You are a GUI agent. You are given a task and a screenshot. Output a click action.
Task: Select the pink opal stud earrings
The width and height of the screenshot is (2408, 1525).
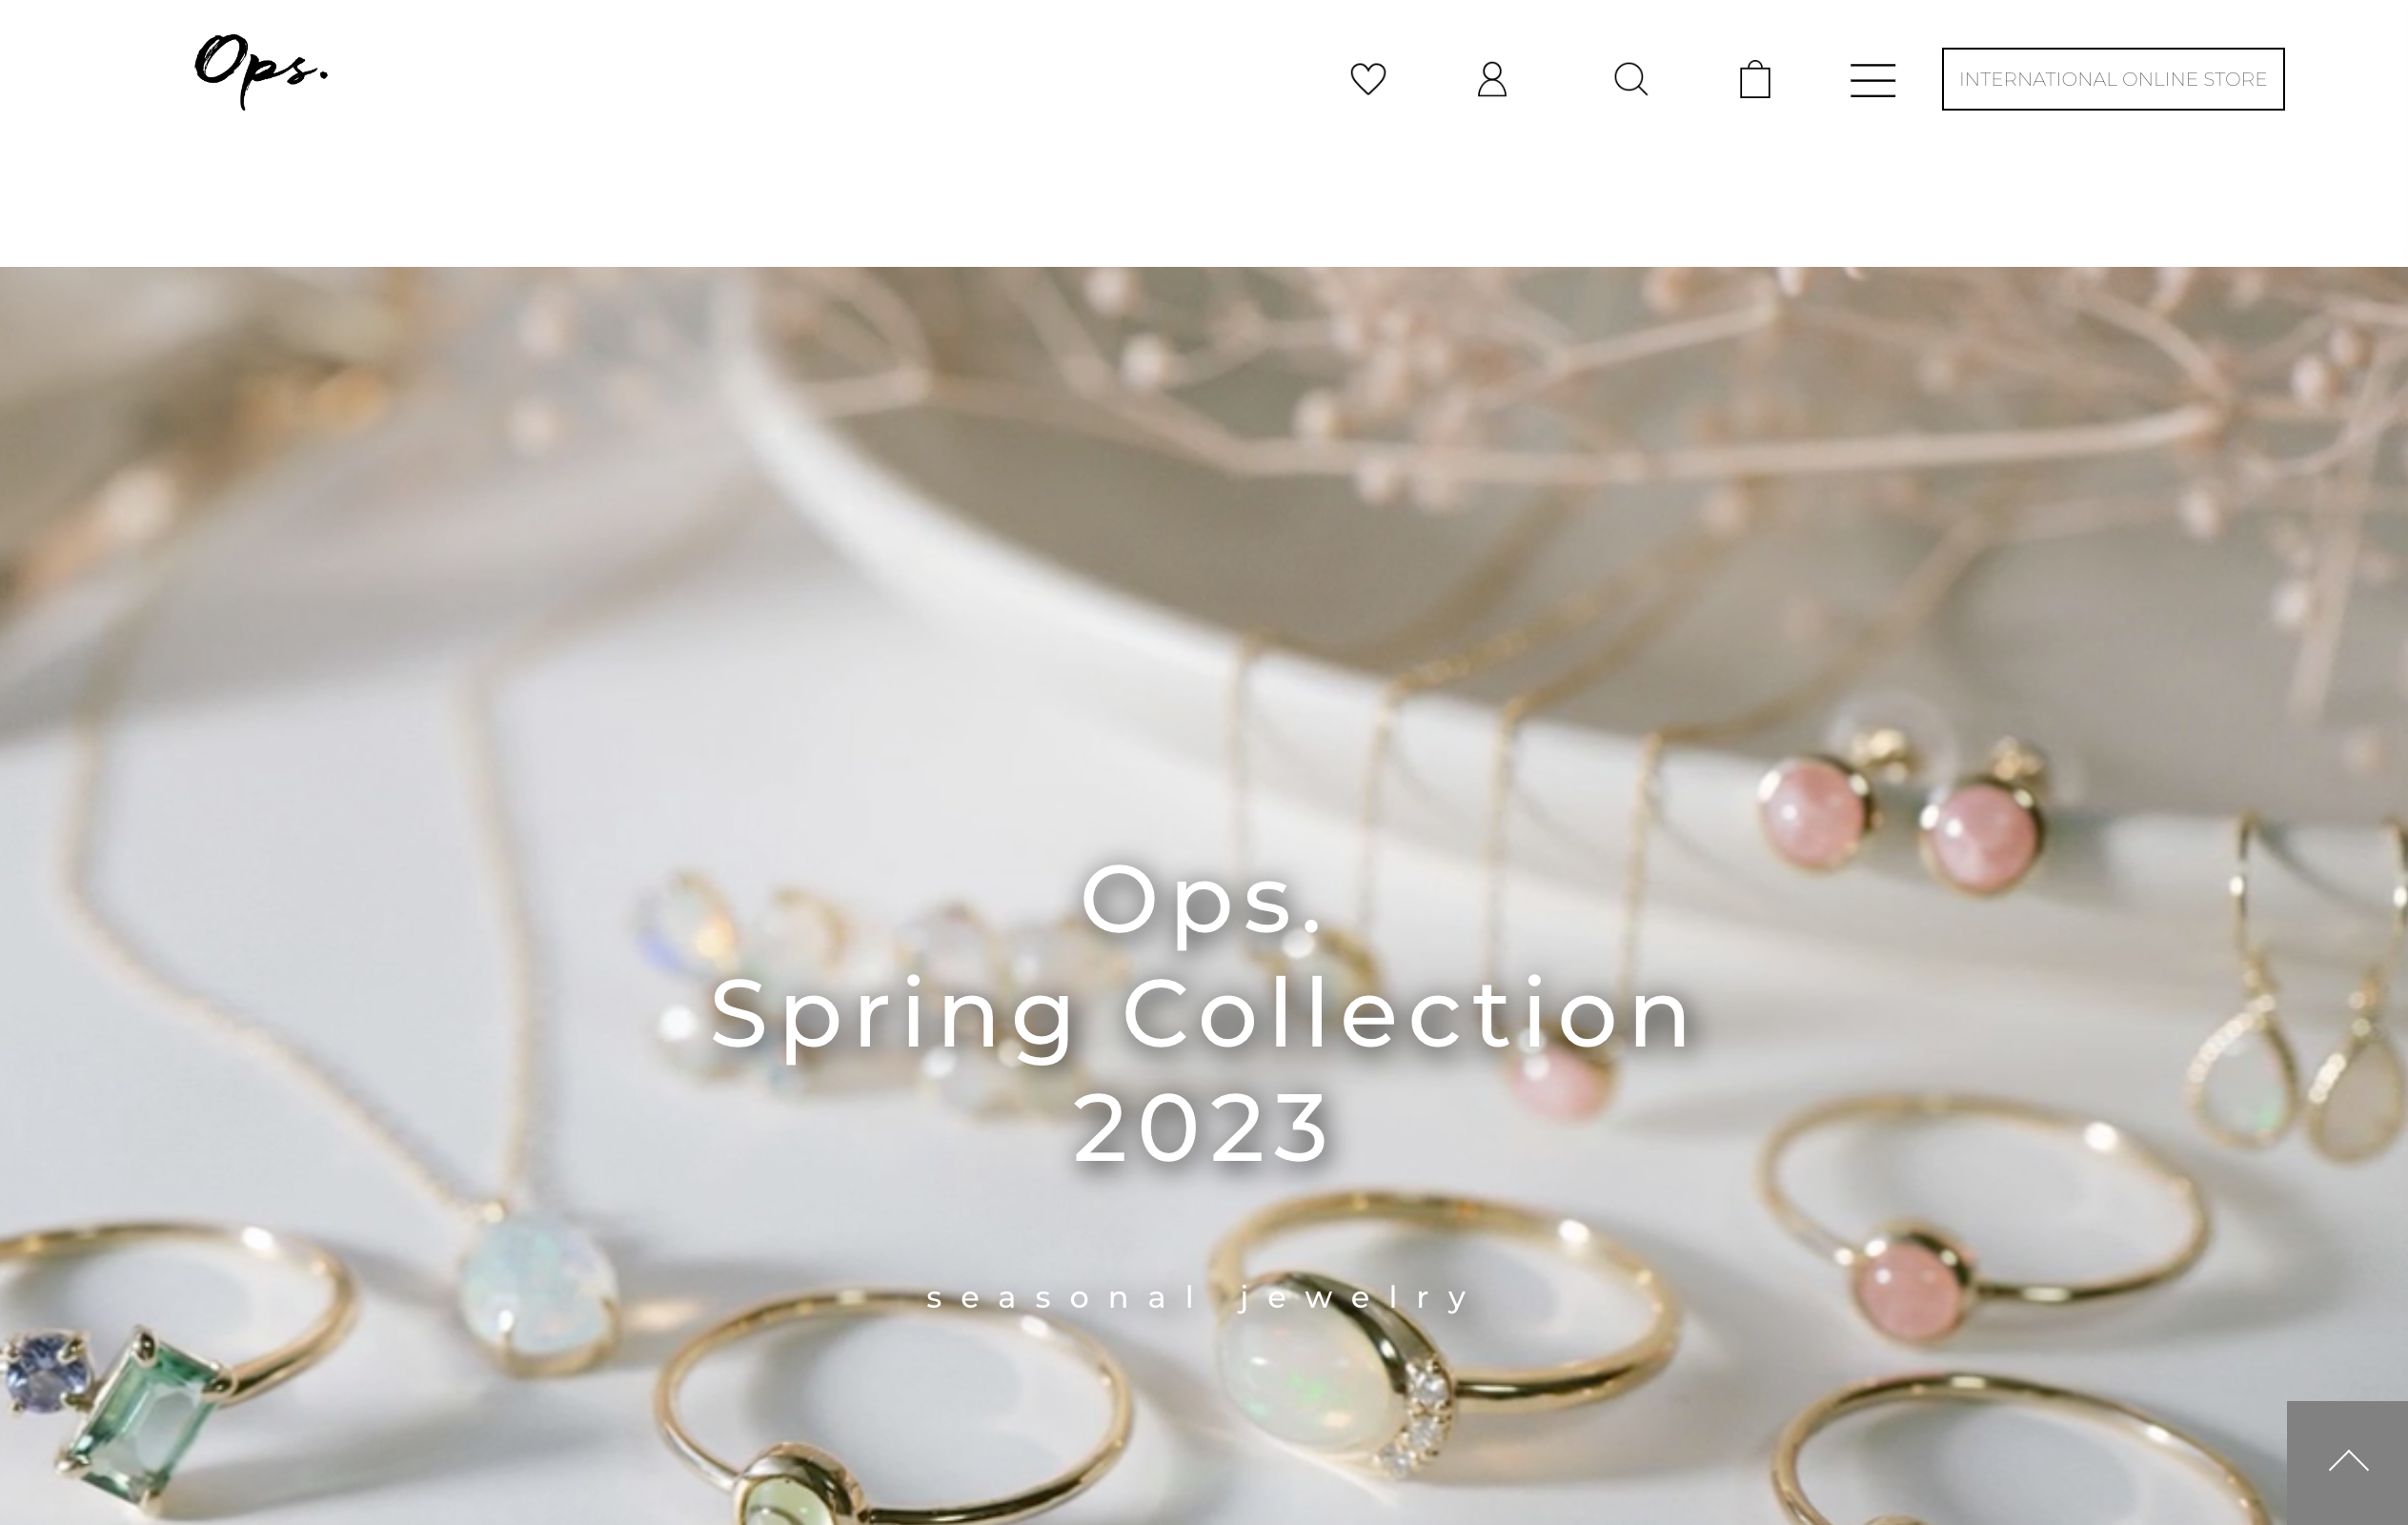click(x=1900, y=818)
